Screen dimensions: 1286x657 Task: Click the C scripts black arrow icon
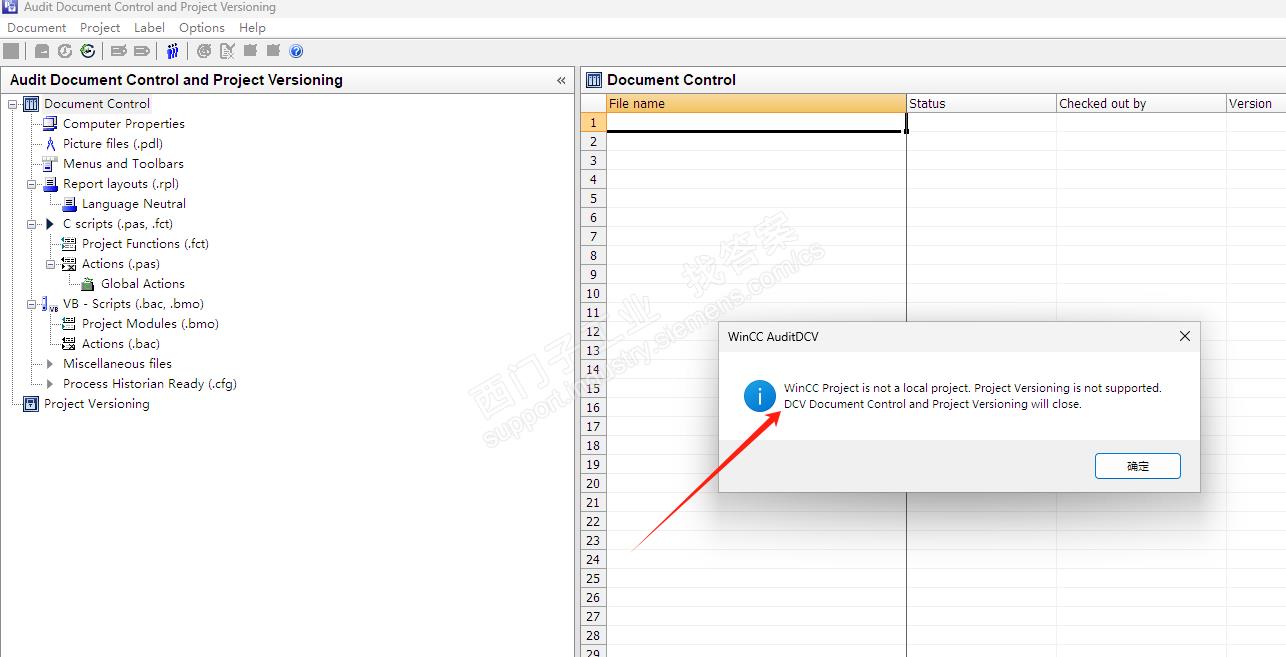point(51,224)
